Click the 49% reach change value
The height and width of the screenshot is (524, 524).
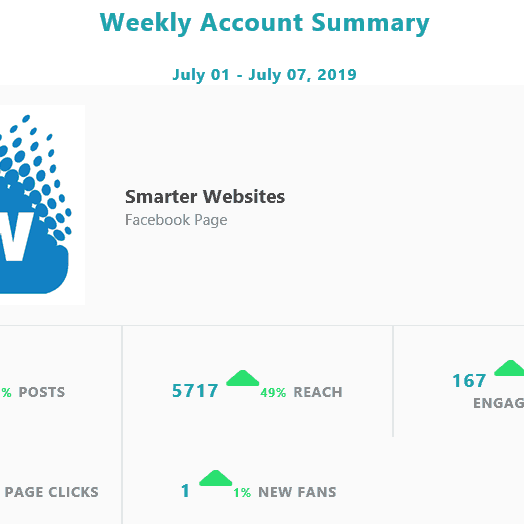tap(273, 393)
